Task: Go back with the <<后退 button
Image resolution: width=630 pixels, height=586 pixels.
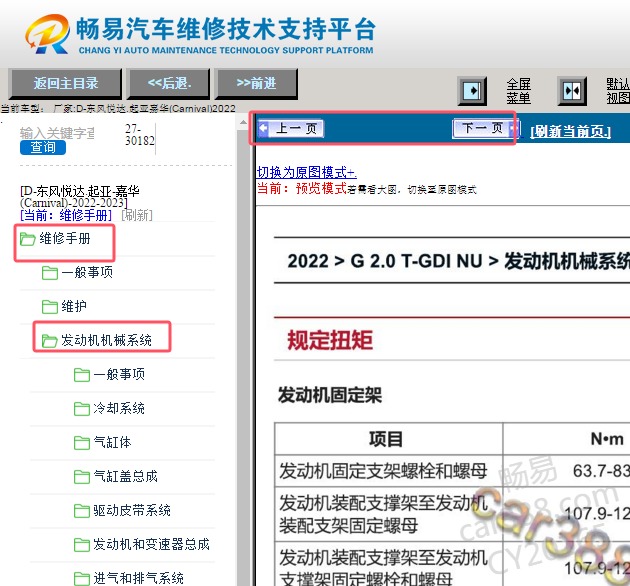Action: [x=169, y=83]
